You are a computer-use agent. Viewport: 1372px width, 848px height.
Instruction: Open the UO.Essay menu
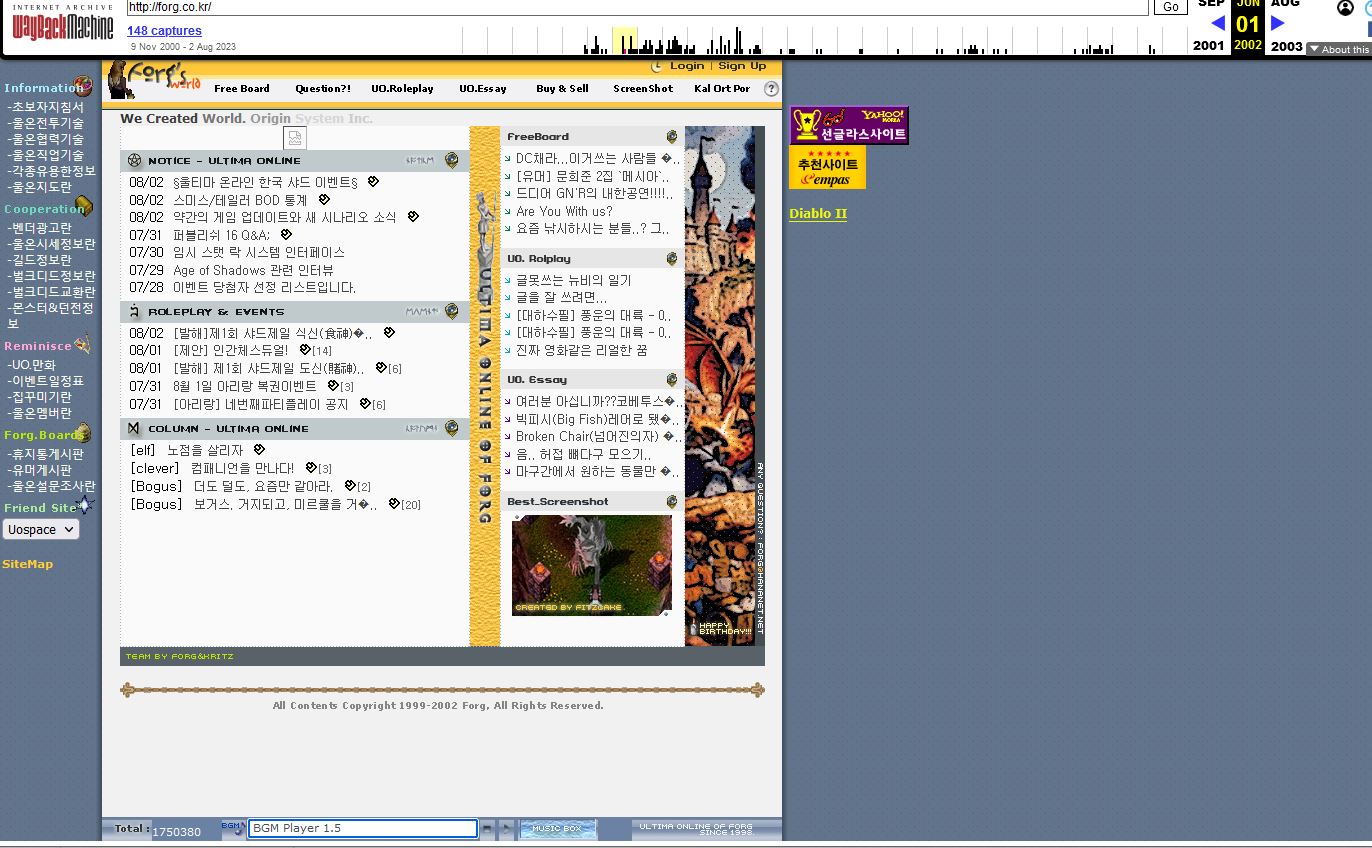(483, 88)
